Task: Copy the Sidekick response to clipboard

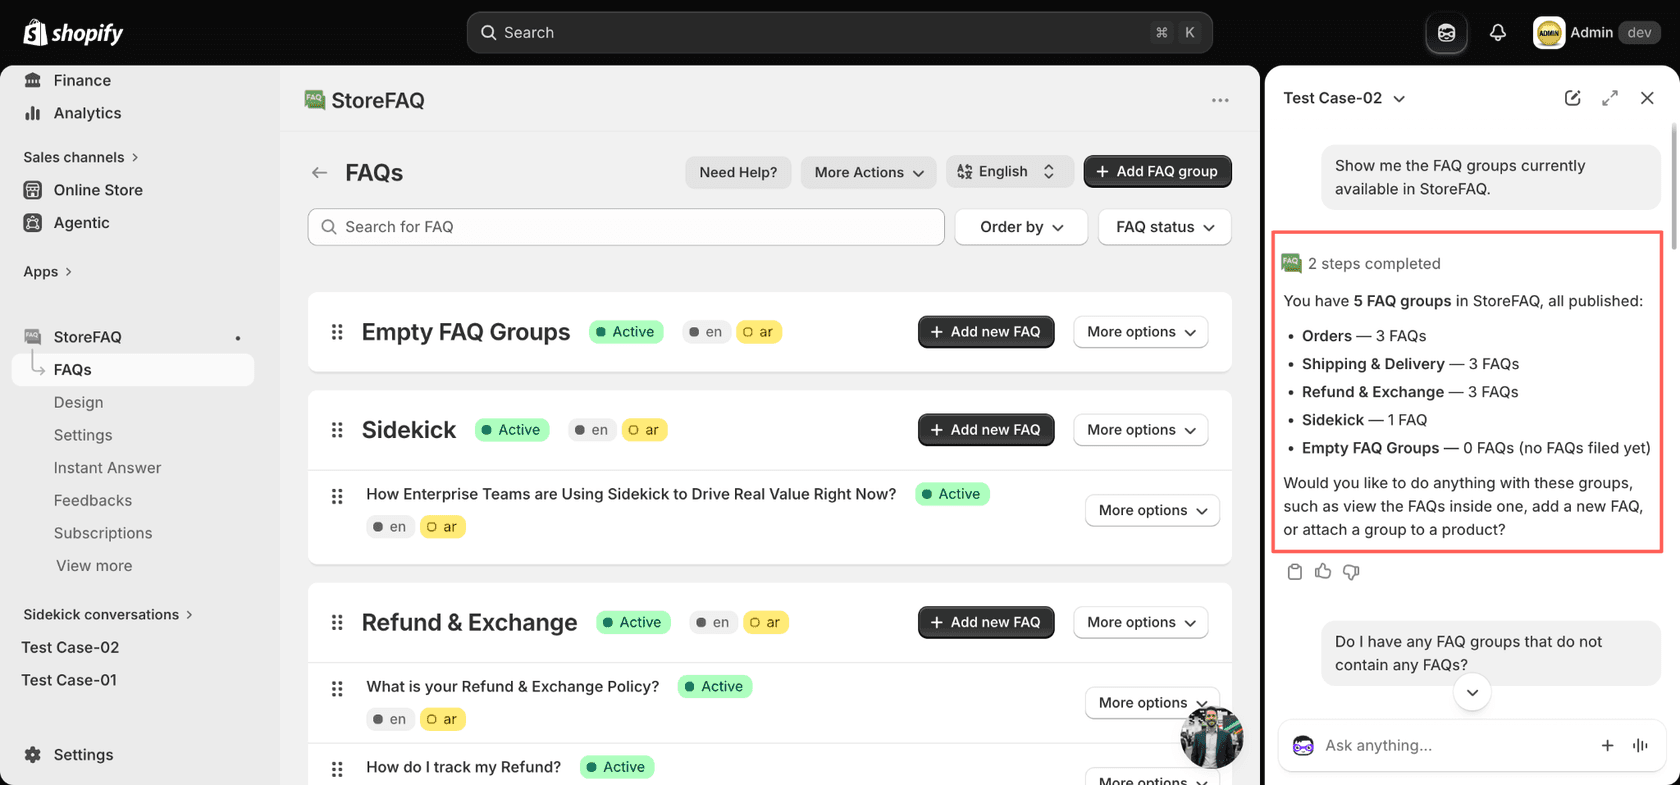Action: (1295, 572)
